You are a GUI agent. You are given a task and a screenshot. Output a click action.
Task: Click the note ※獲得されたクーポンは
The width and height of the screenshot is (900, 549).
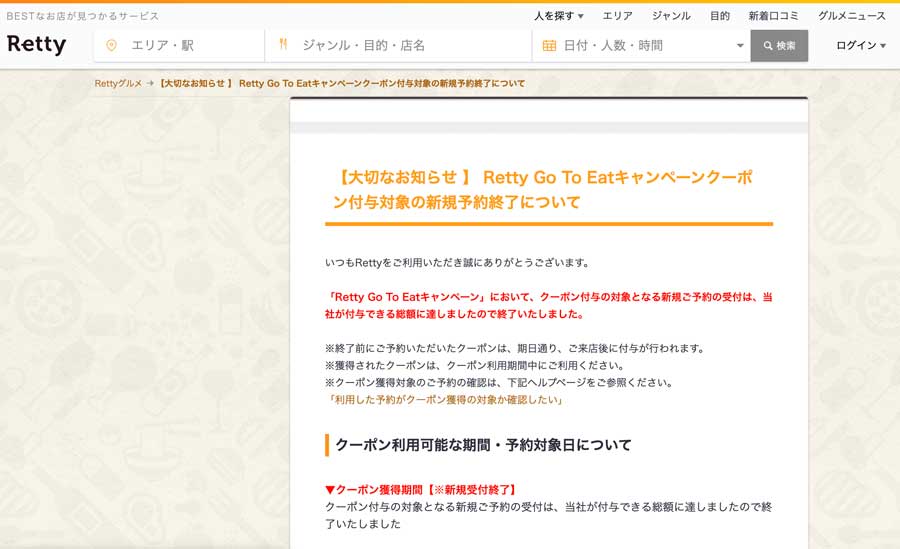(x=475, y=365)
